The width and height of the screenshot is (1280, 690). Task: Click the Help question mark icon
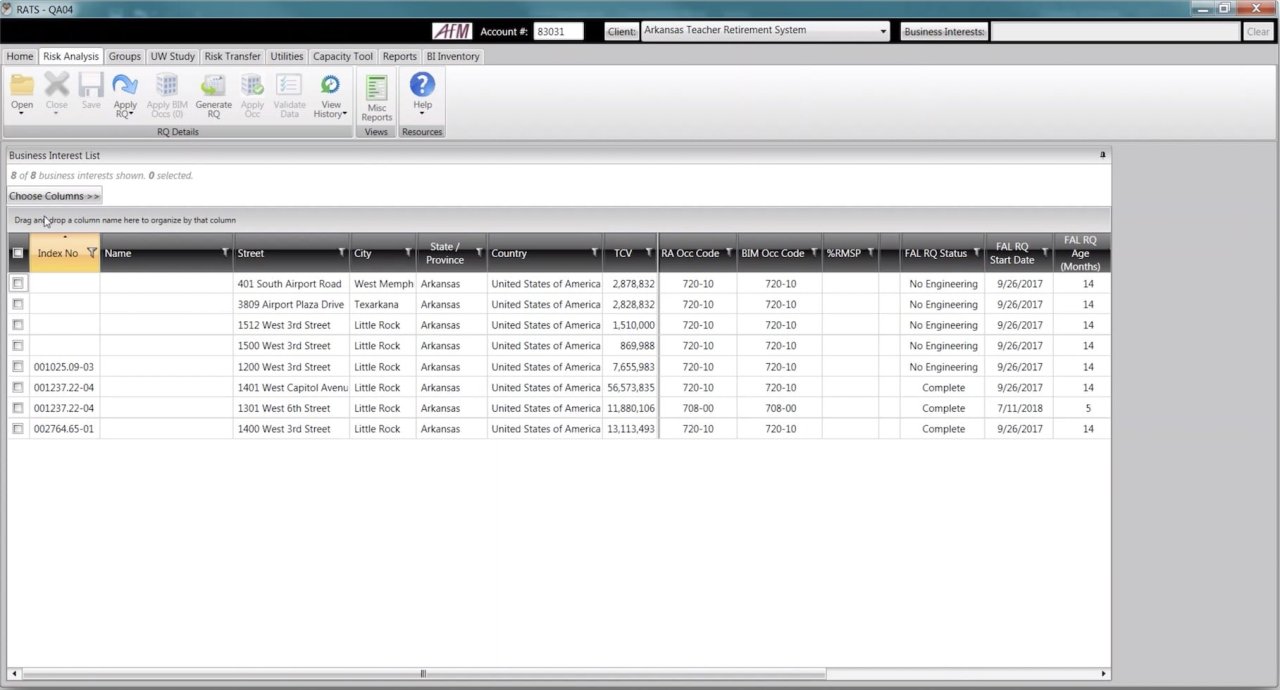[422, 86]
